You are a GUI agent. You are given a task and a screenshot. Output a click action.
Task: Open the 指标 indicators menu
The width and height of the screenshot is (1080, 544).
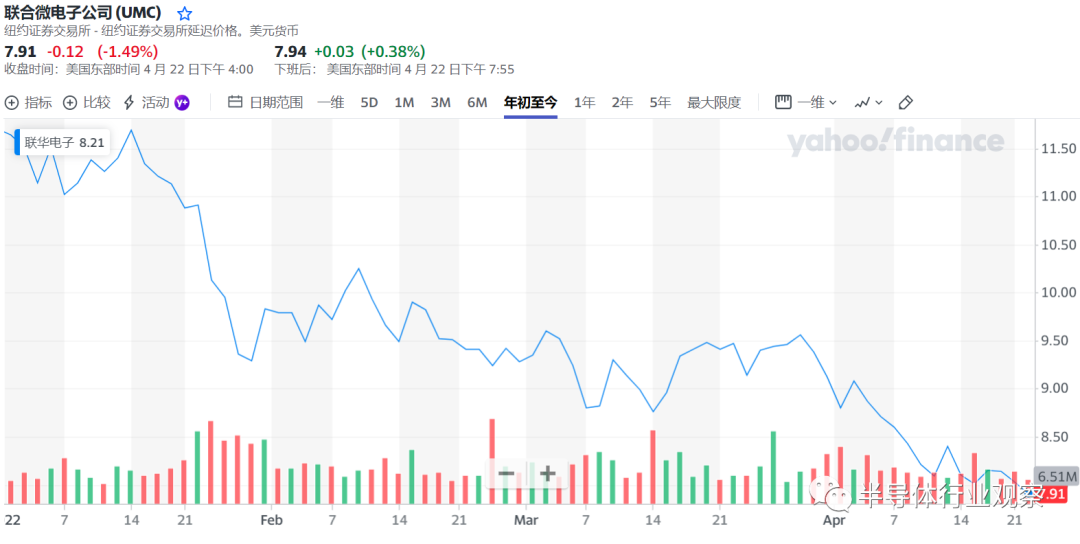pos(28,103)
